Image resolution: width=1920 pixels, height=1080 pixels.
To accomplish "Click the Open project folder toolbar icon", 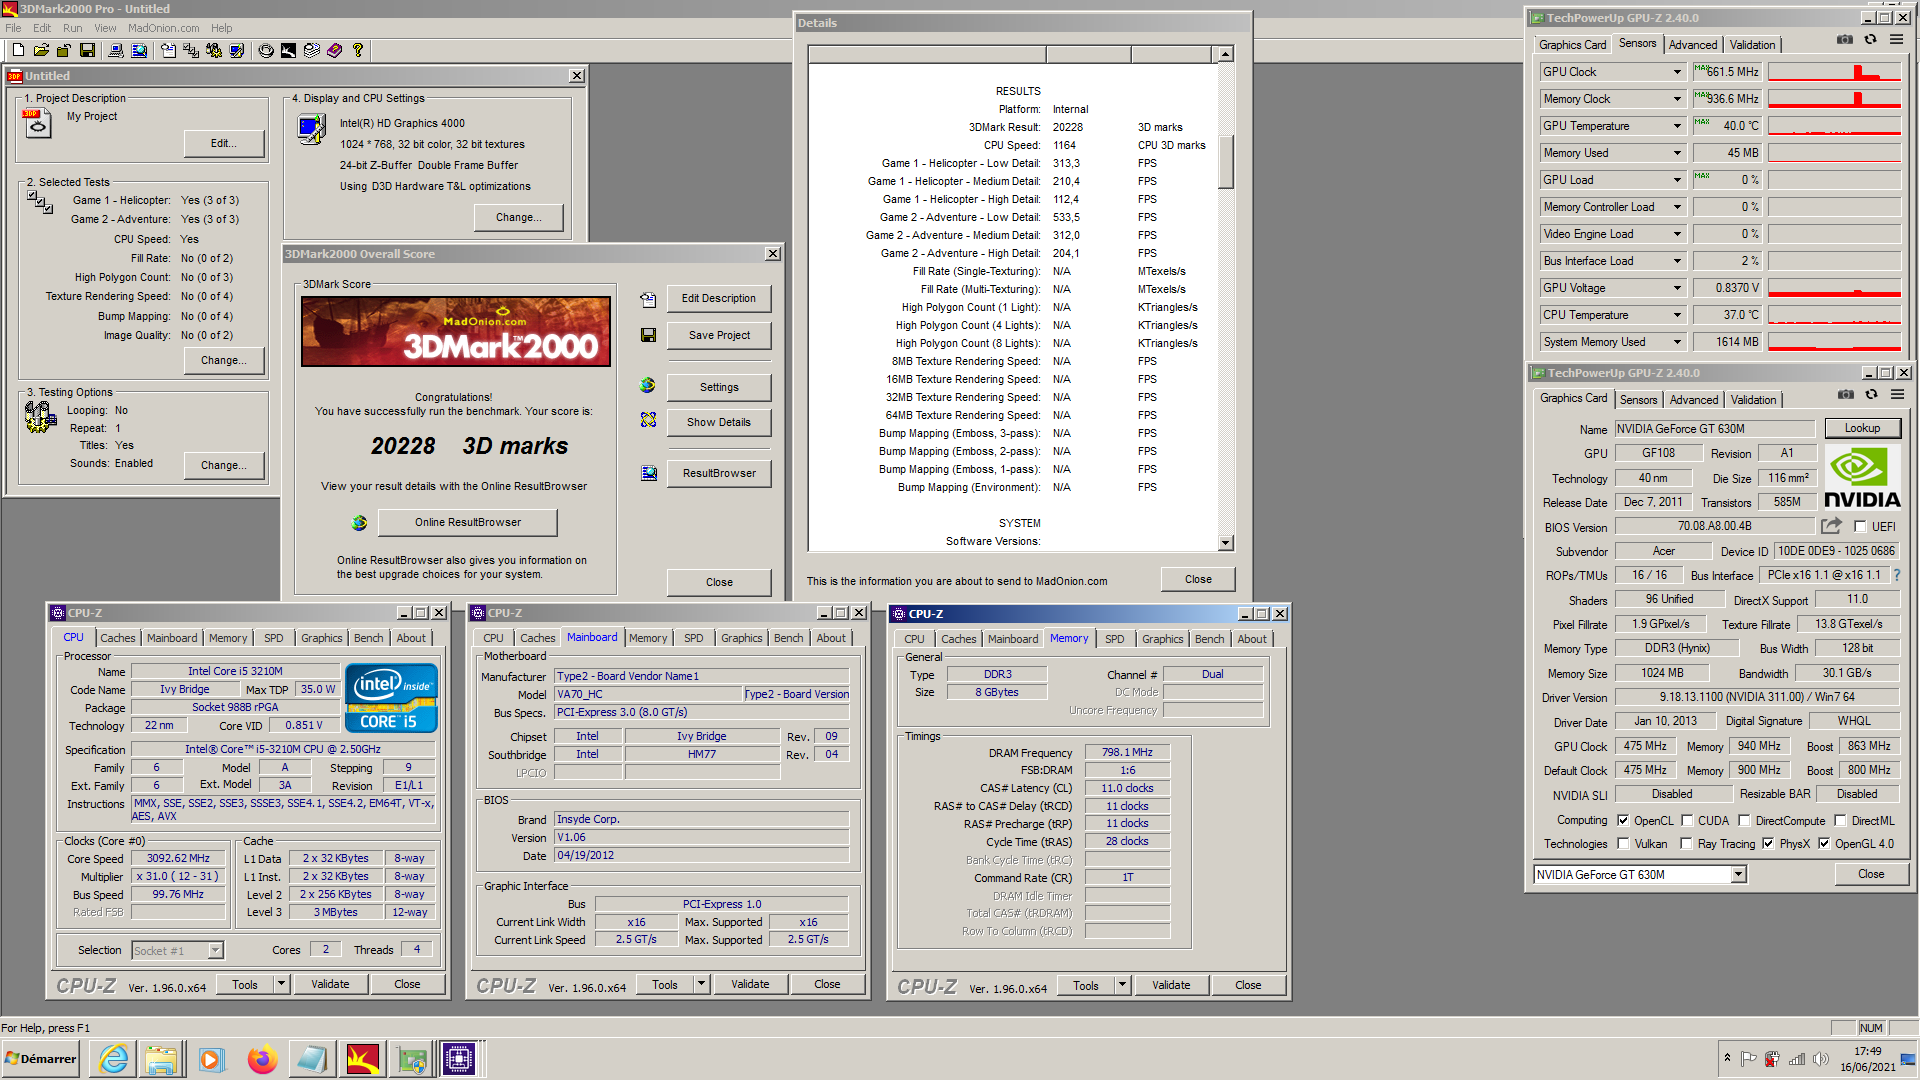I will click(41, 50).
